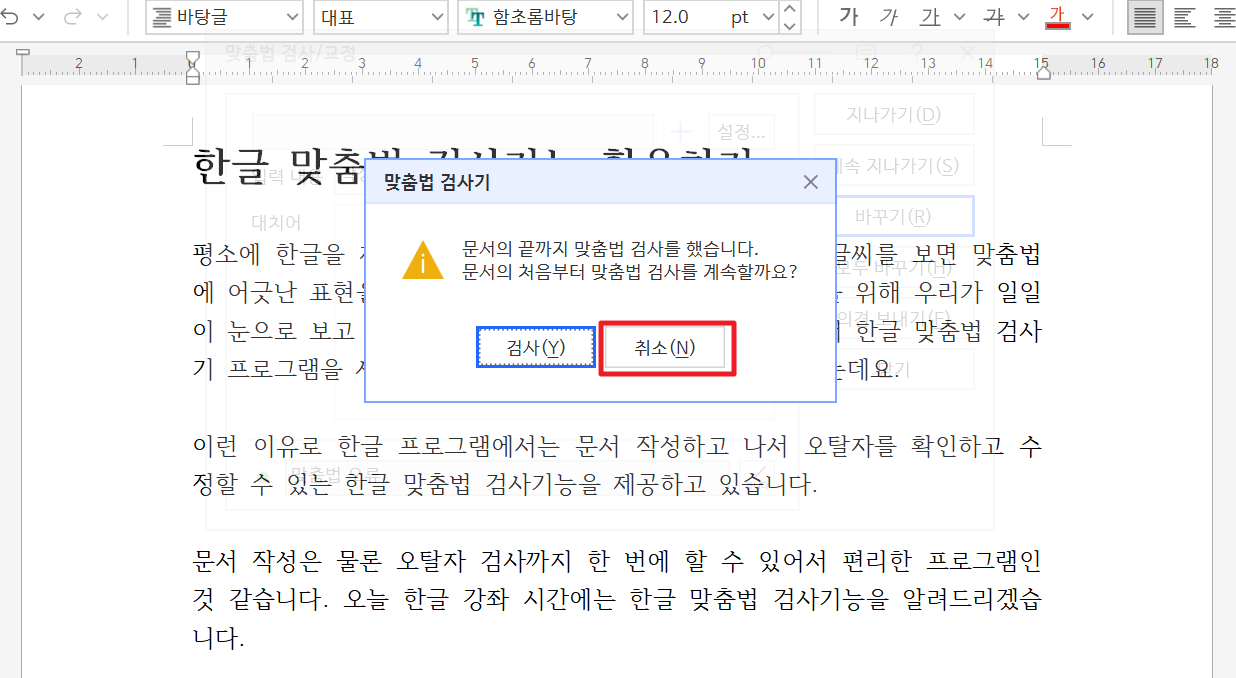Open the pt font size dropdown arrow
This screenshot has height=678, width=1236.
[767, 17]
